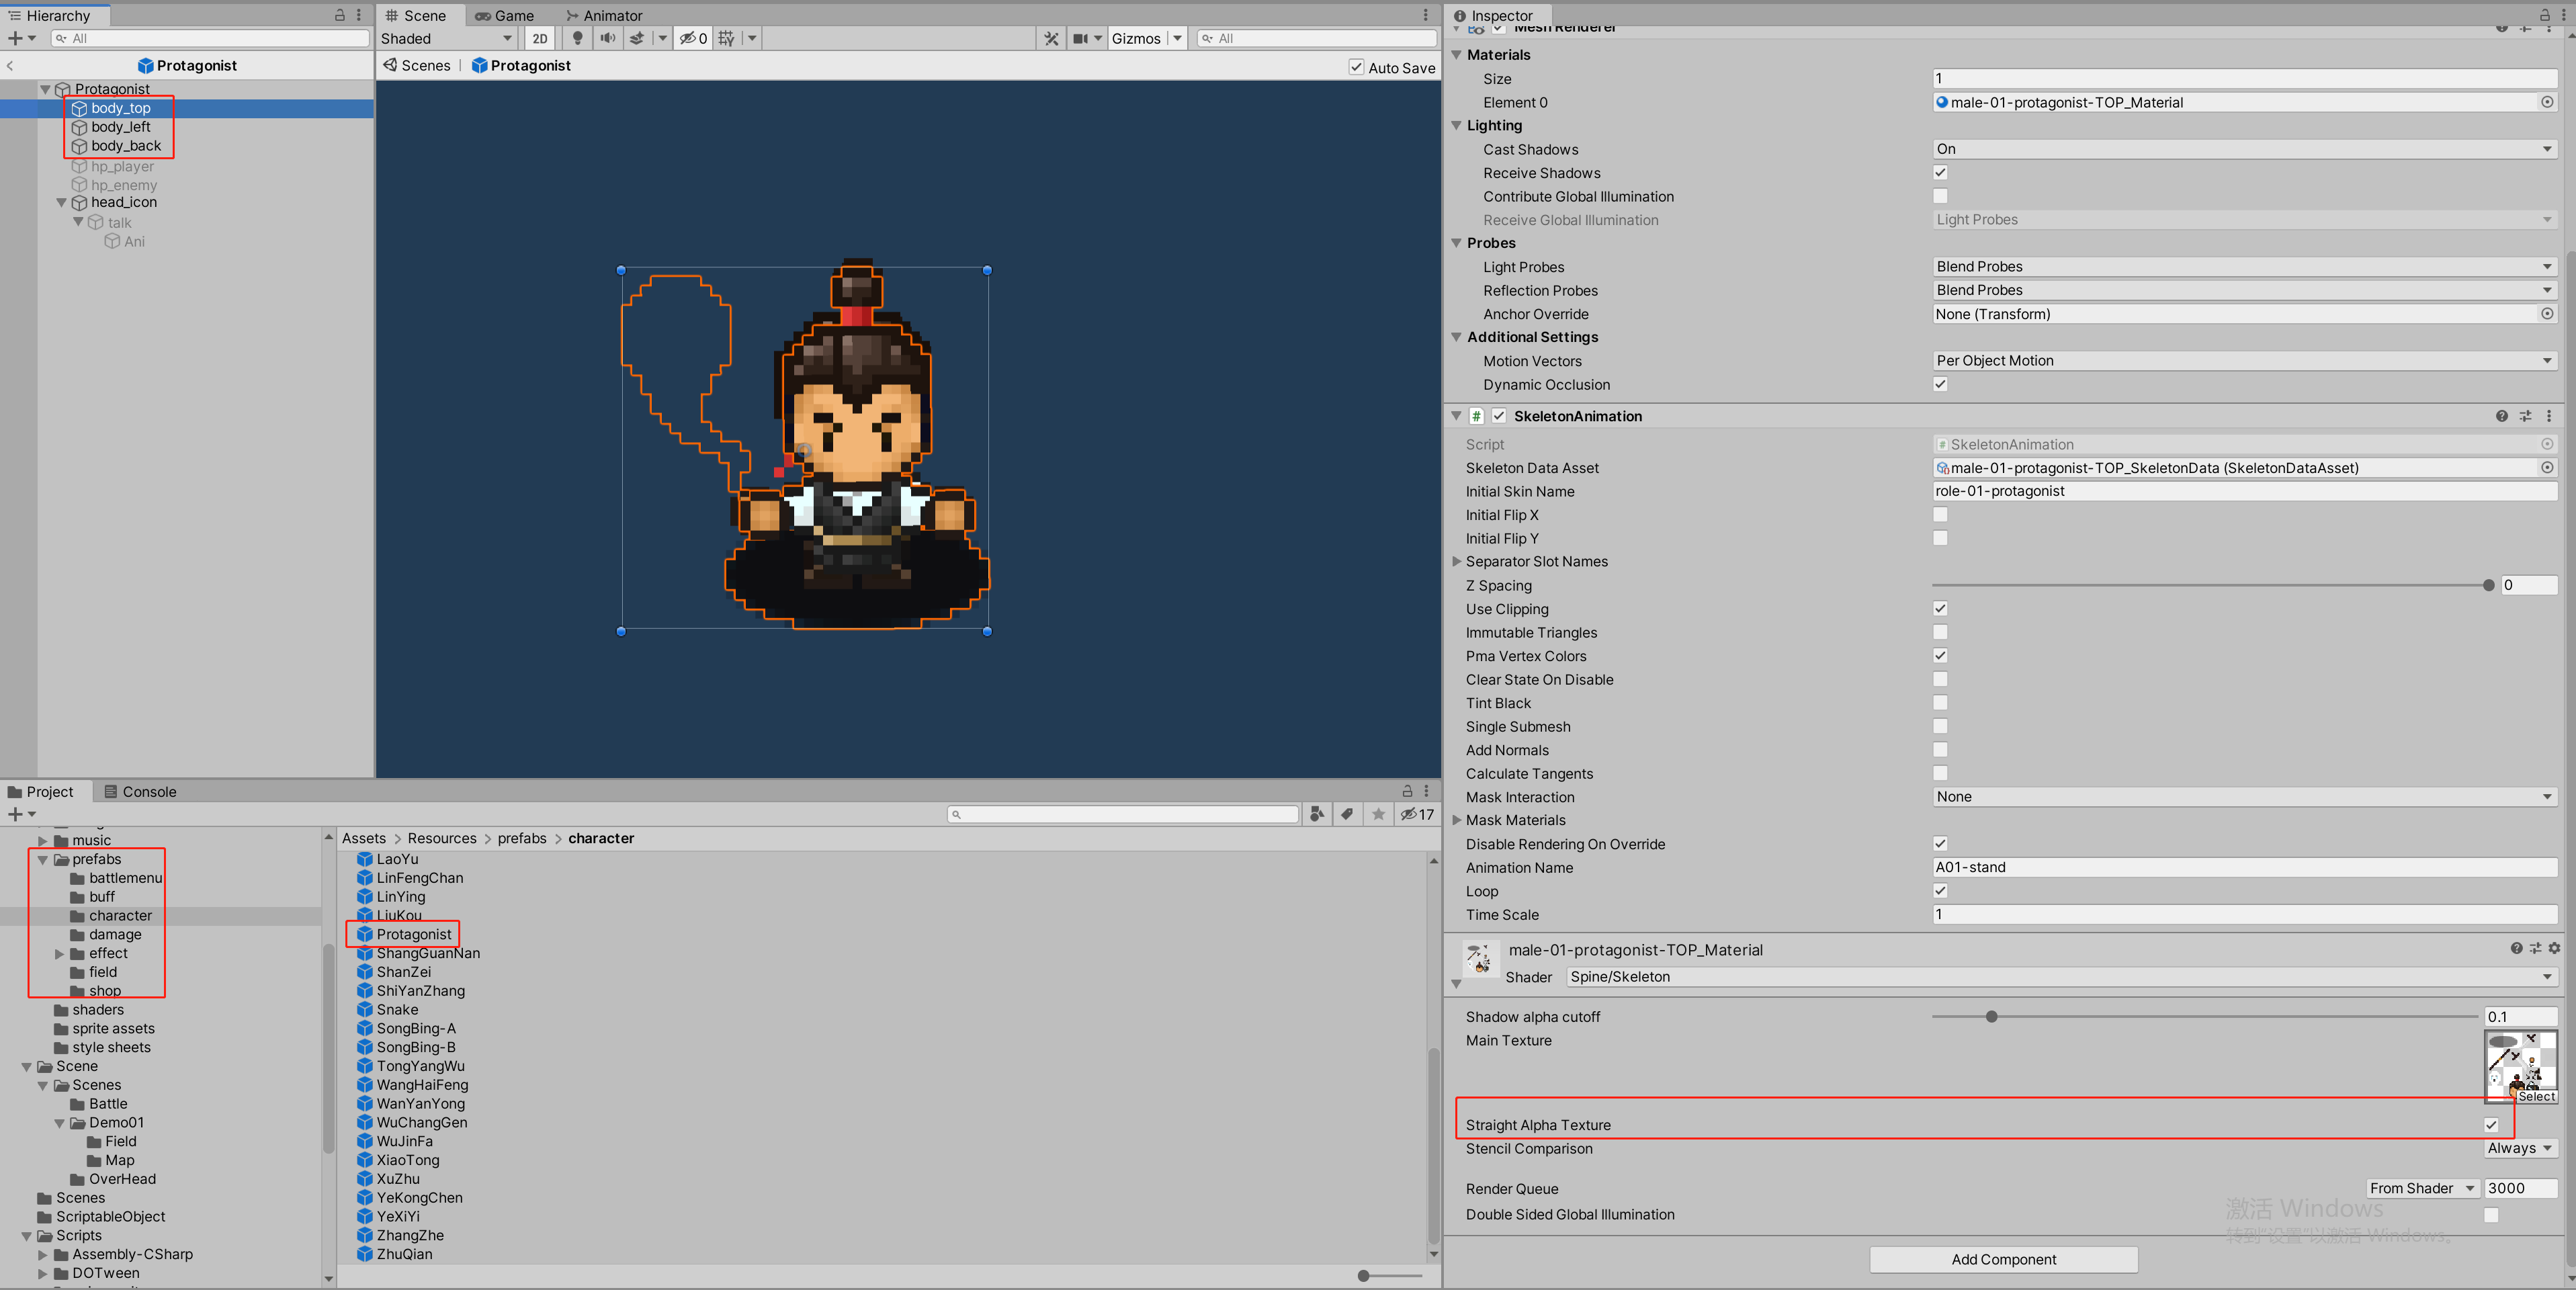Disable the Auto Save checkbox
Image resolution: width=2576 pixels, height=1290 pixels.
coord(1356,67)
